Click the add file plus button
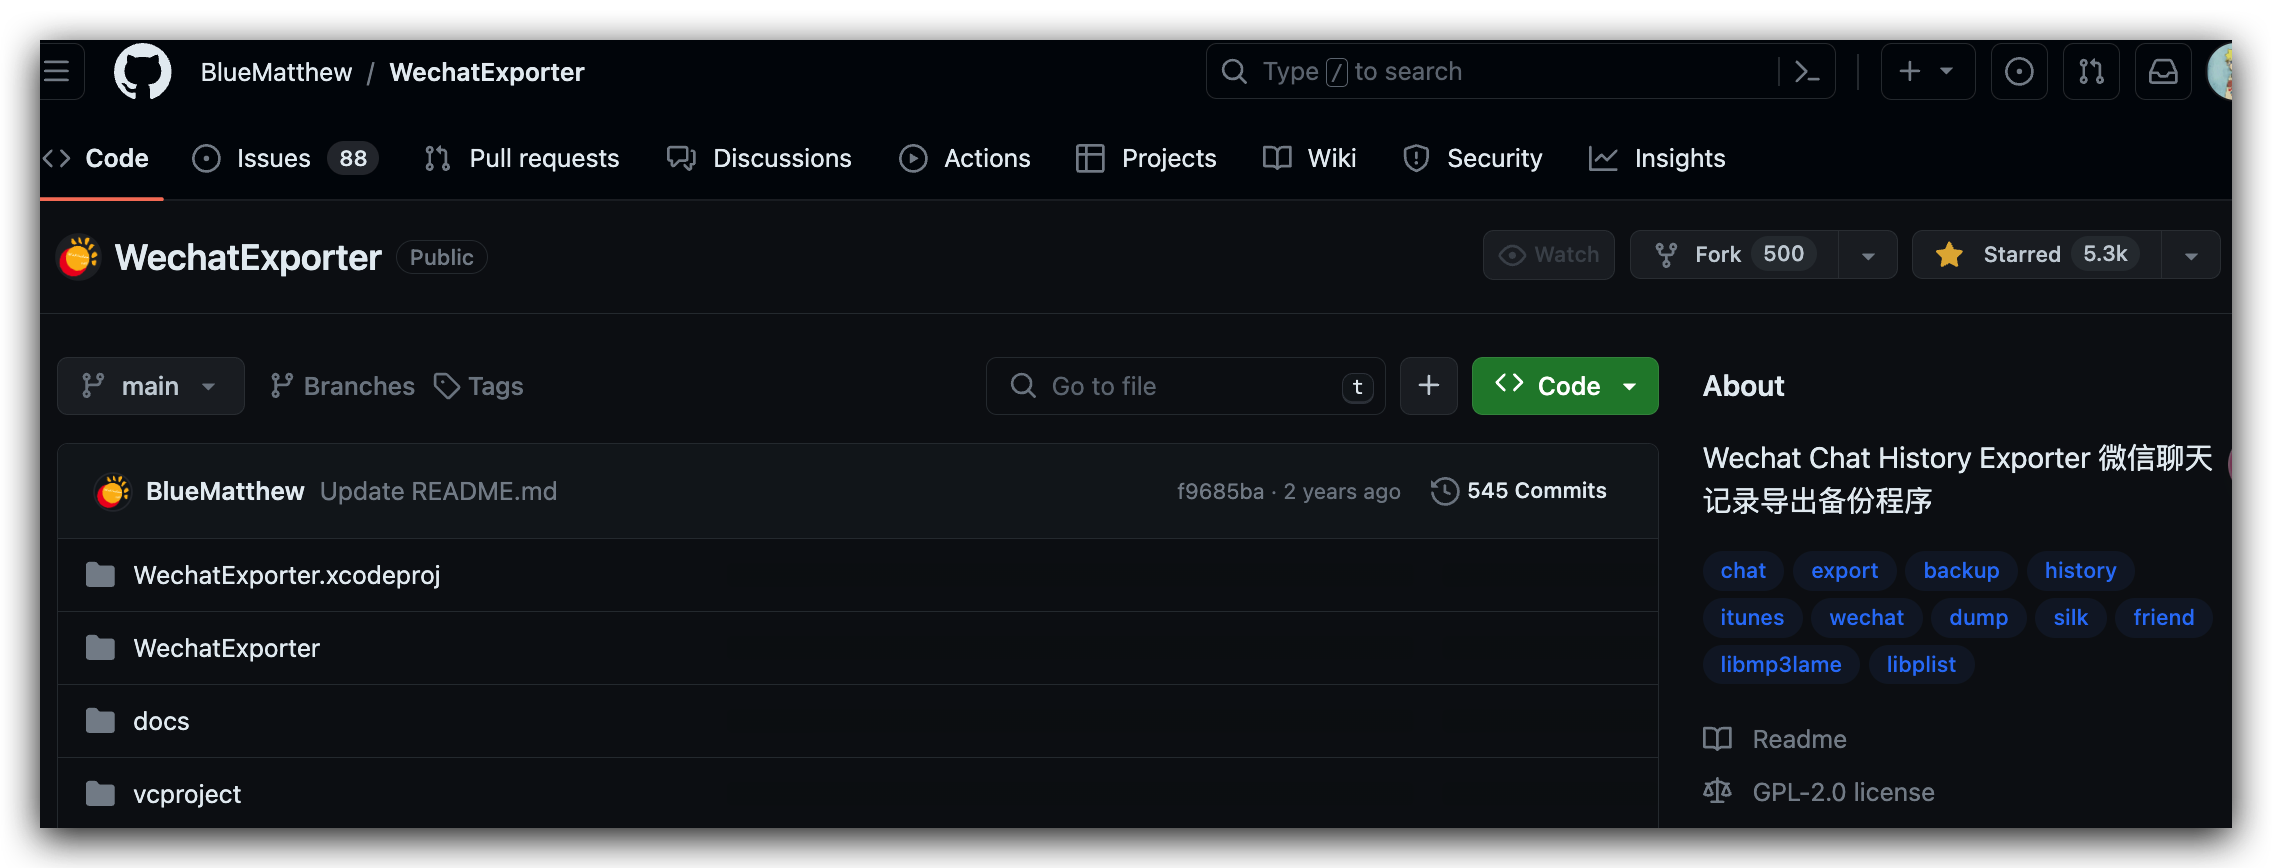Screen dimensions: 2272x868 point(1429,386)
